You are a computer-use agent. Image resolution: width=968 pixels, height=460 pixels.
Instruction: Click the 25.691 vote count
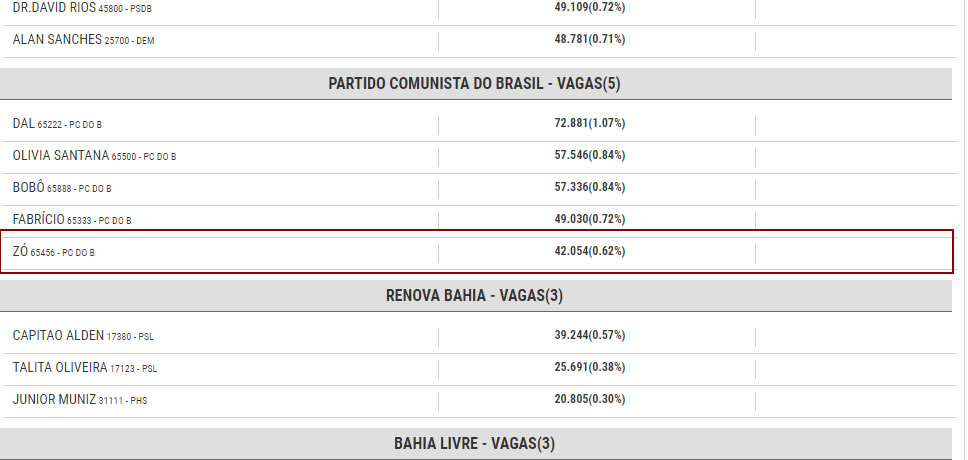tap(590, 367)
